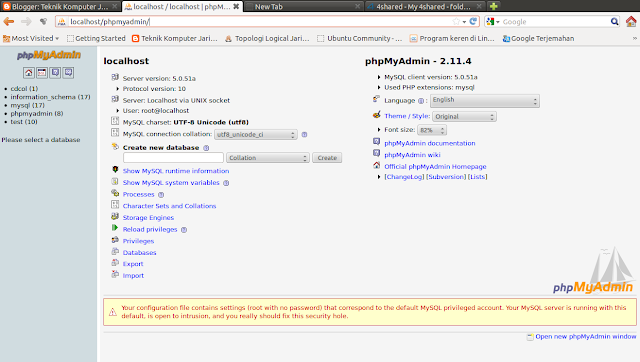Image resolution: width=640 pixels, height=362 pixels.
Task: Open Show MySQL system variables link
Action: pyautogui.click(x=171, y=183)
